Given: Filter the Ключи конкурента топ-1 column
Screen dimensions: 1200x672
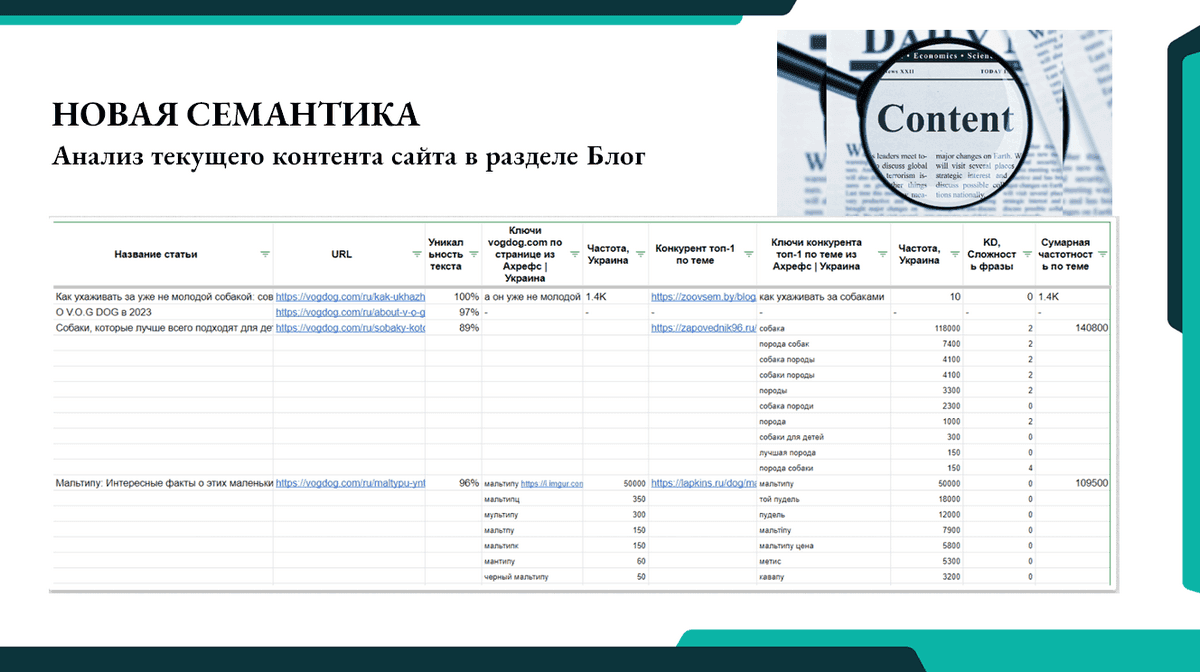Looking at the screenshot, I should [883, 254].
